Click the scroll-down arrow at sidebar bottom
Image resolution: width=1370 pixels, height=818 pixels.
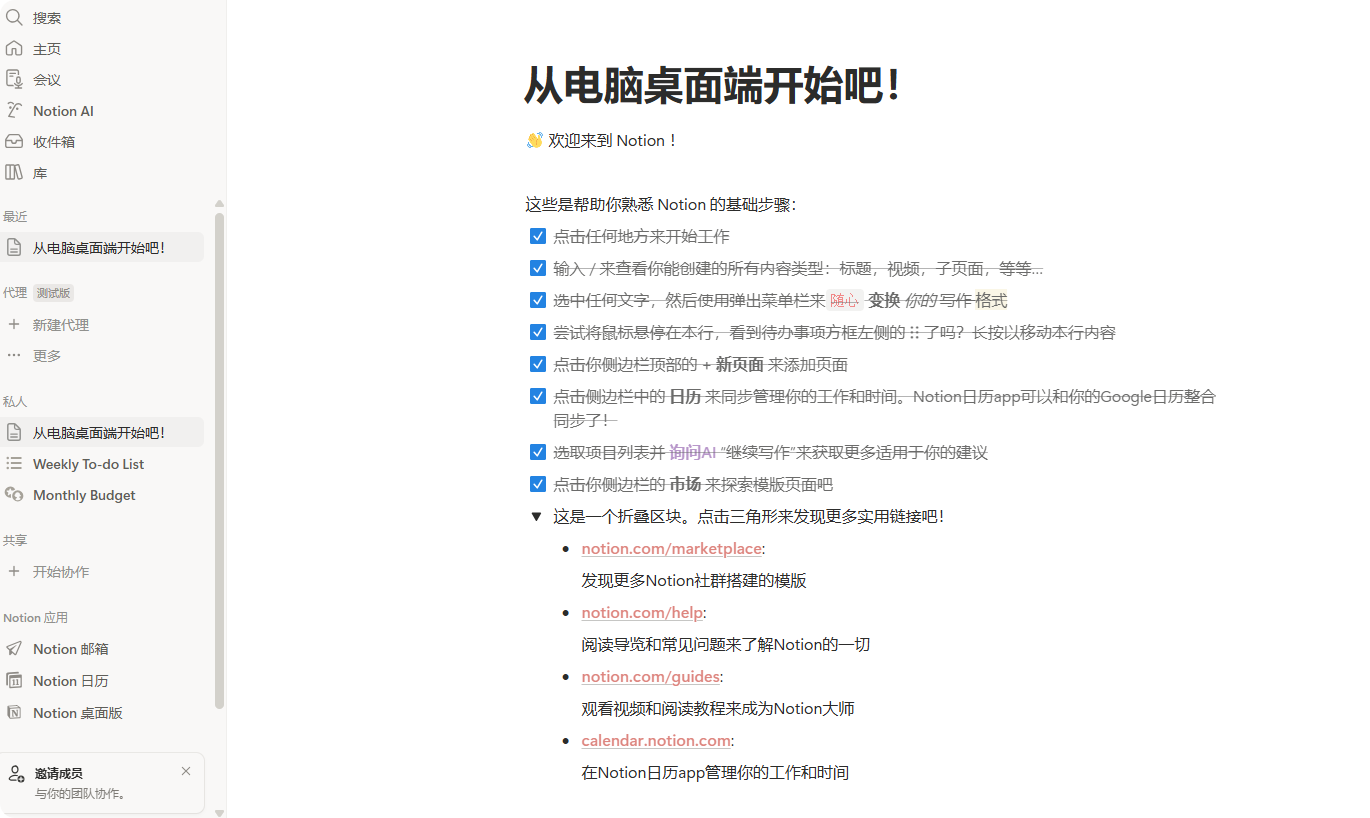[219, 811]
